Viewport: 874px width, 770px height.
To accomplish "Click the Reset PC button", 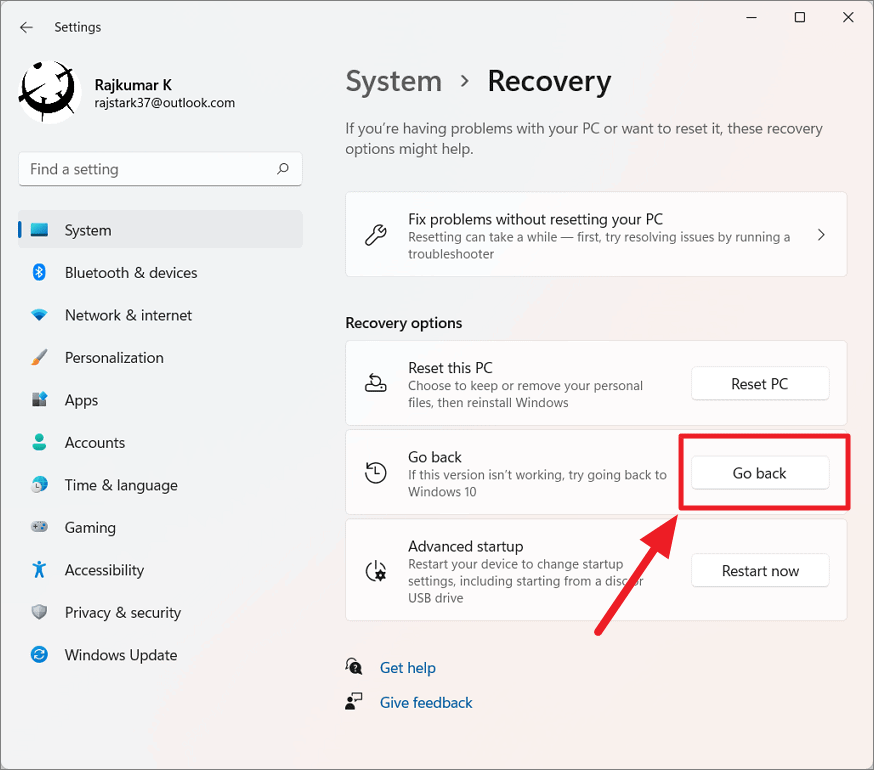I will tap(760, 383).
